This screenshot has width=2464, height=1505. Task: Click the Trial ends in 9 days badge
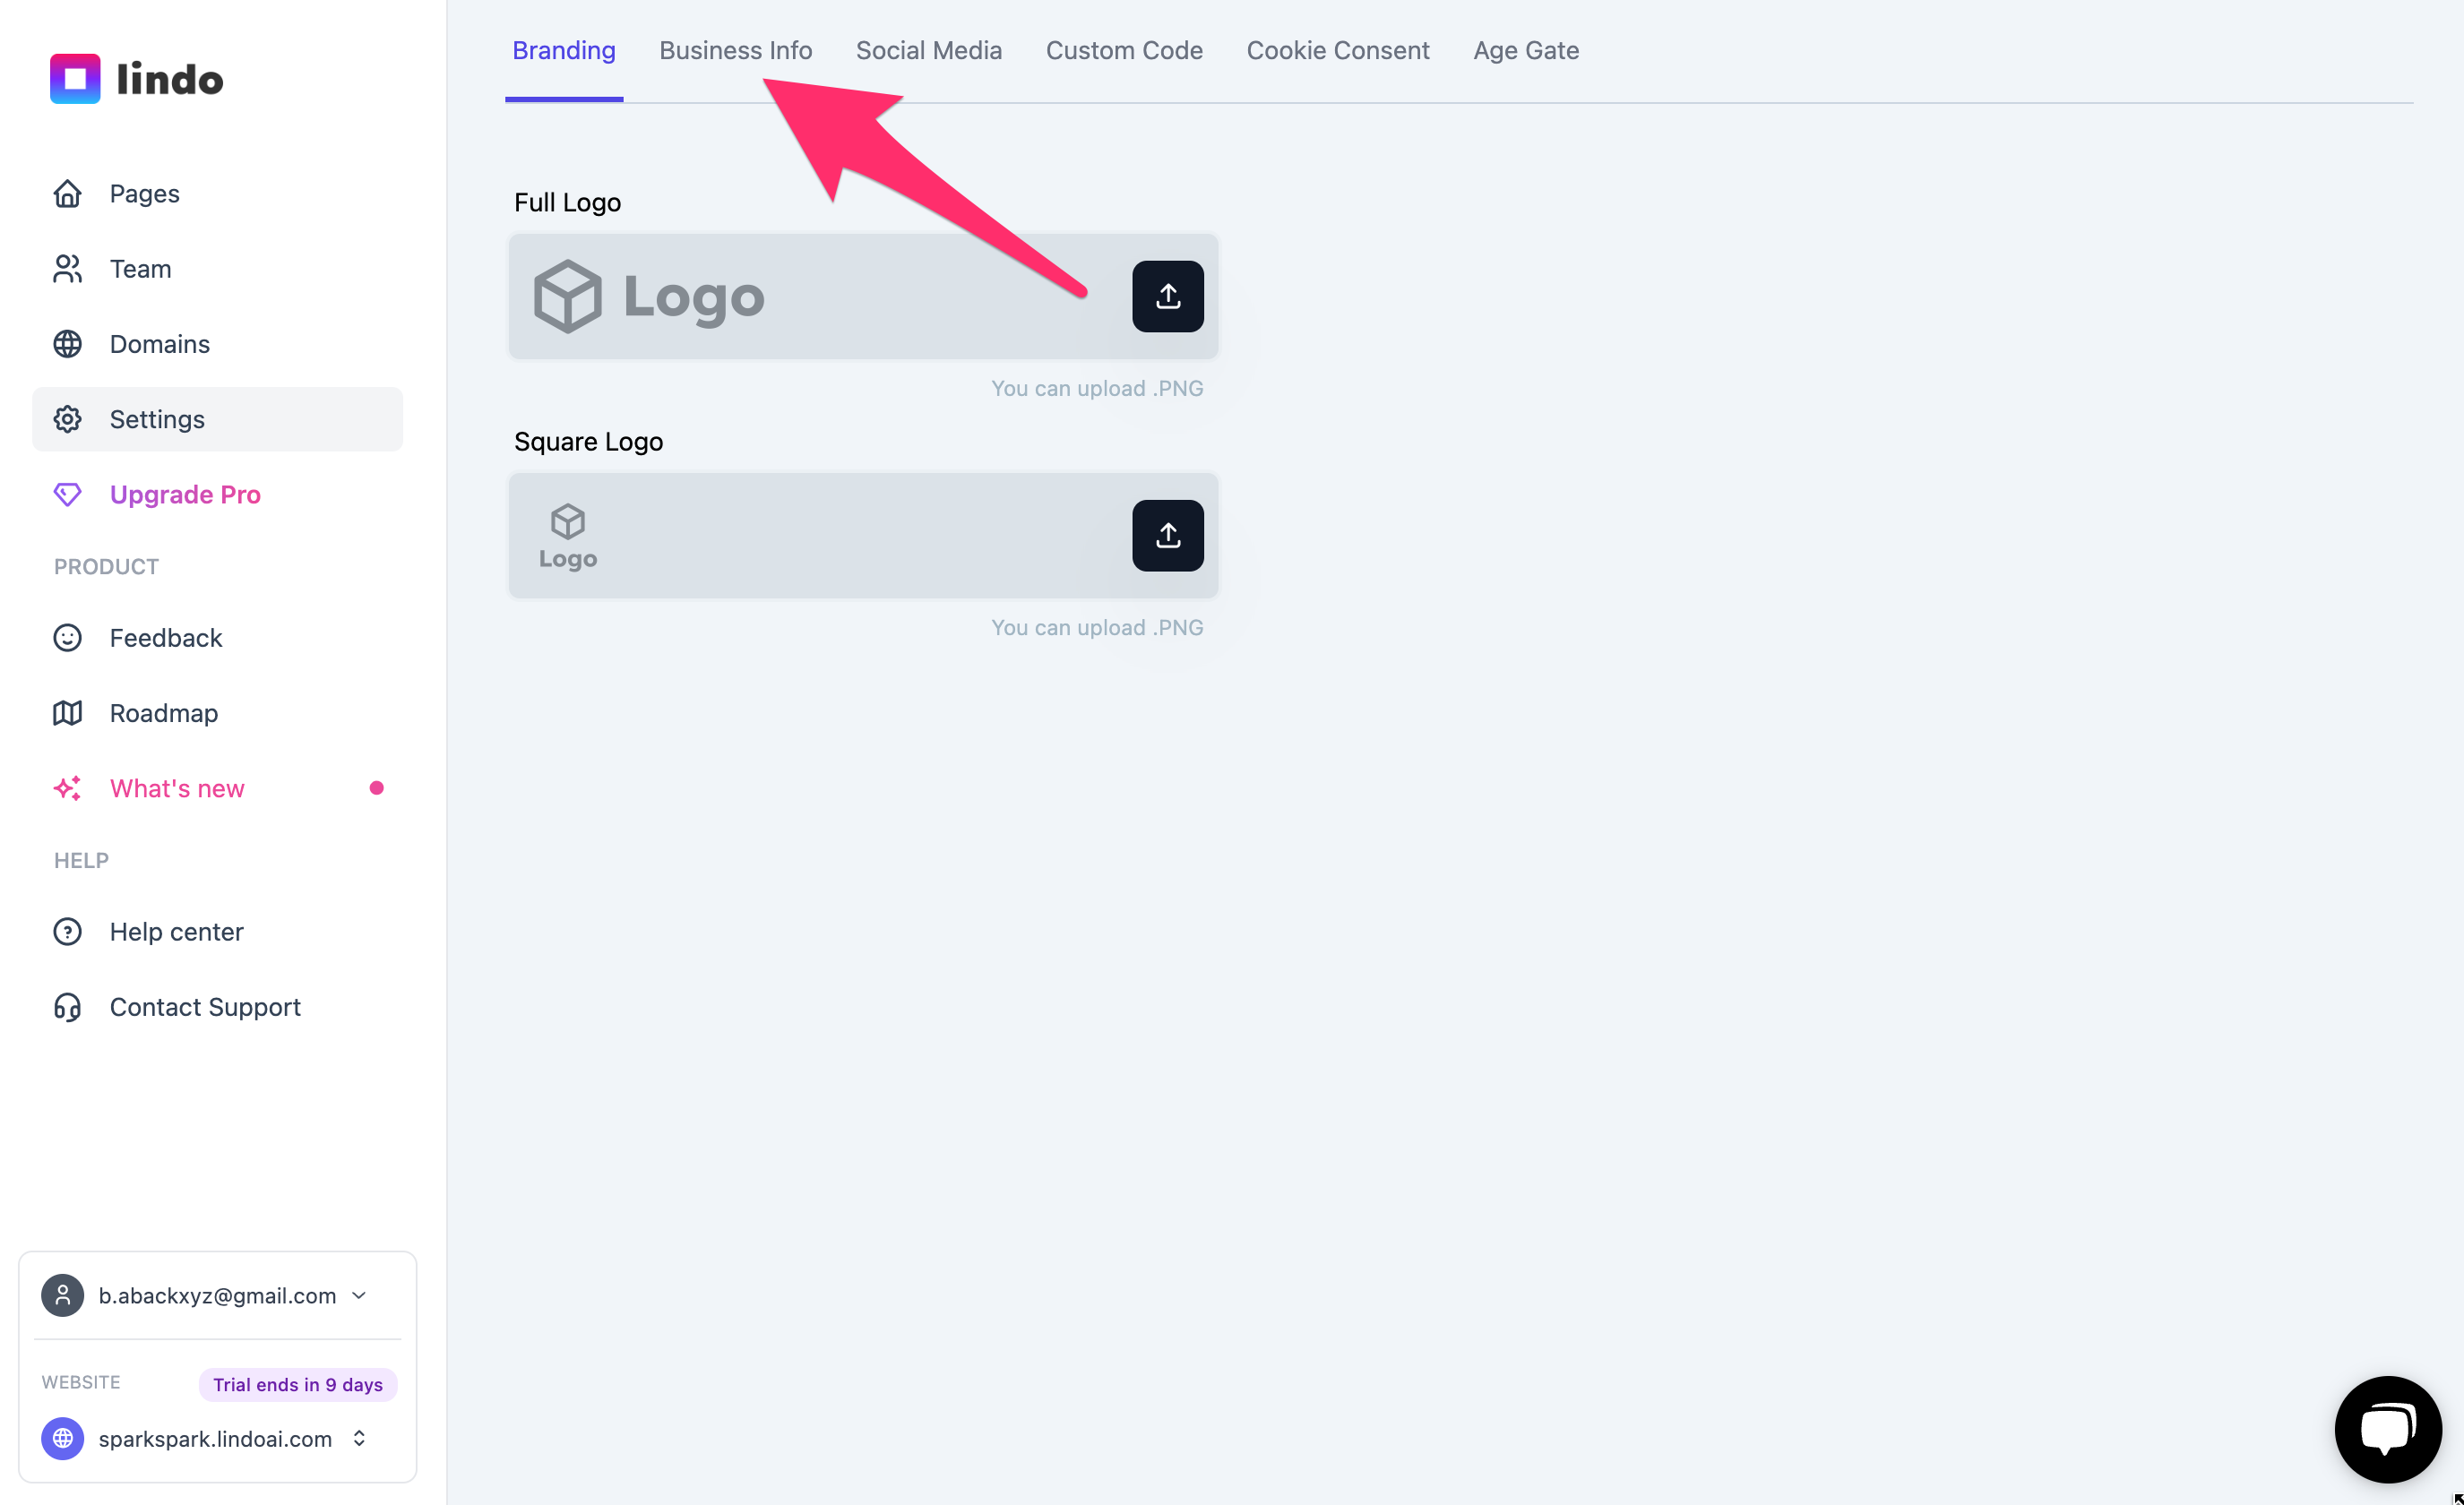pyautogui.click(x=298, y=1384)
